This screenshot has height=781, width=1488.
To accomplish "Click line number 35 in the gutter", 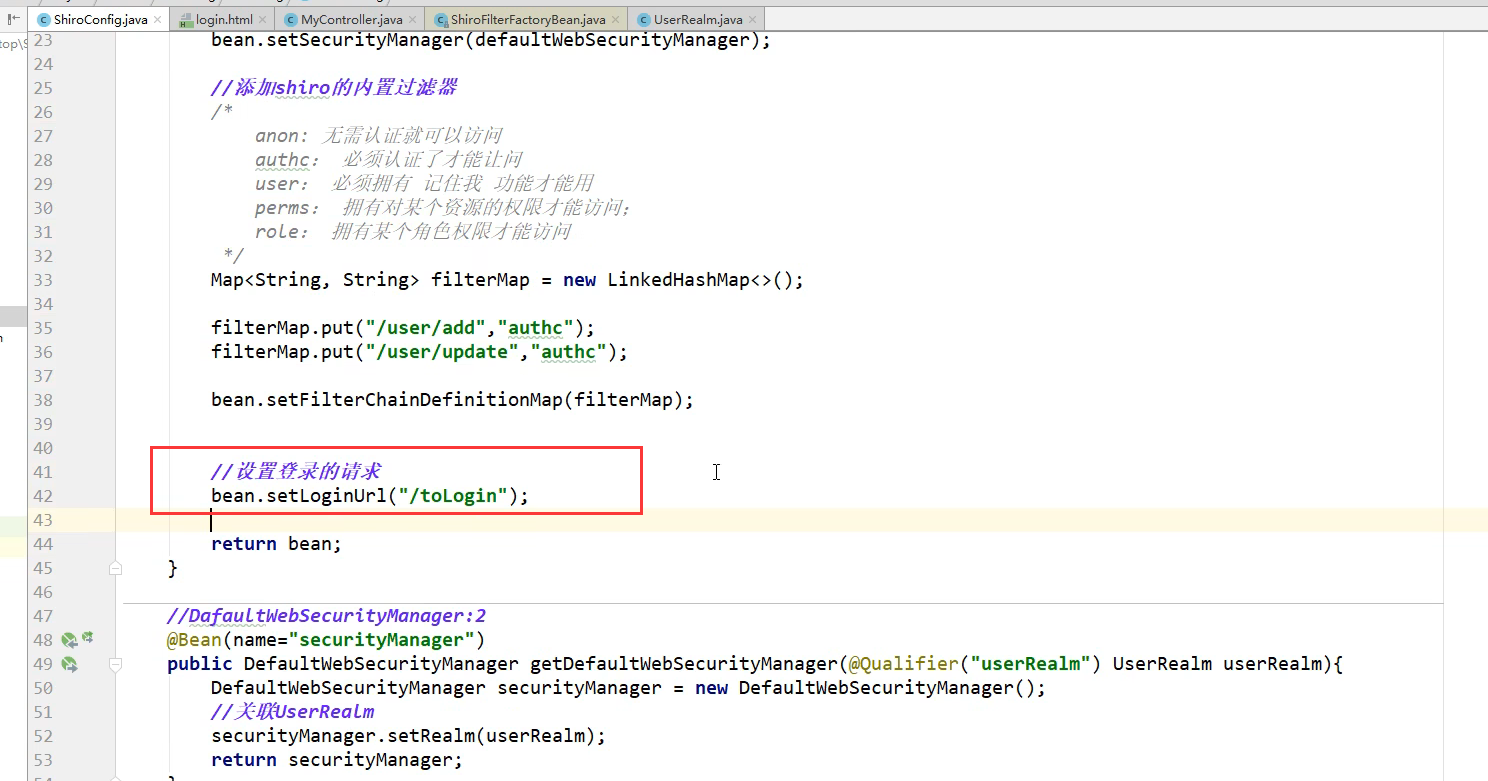I will (42, 328).
